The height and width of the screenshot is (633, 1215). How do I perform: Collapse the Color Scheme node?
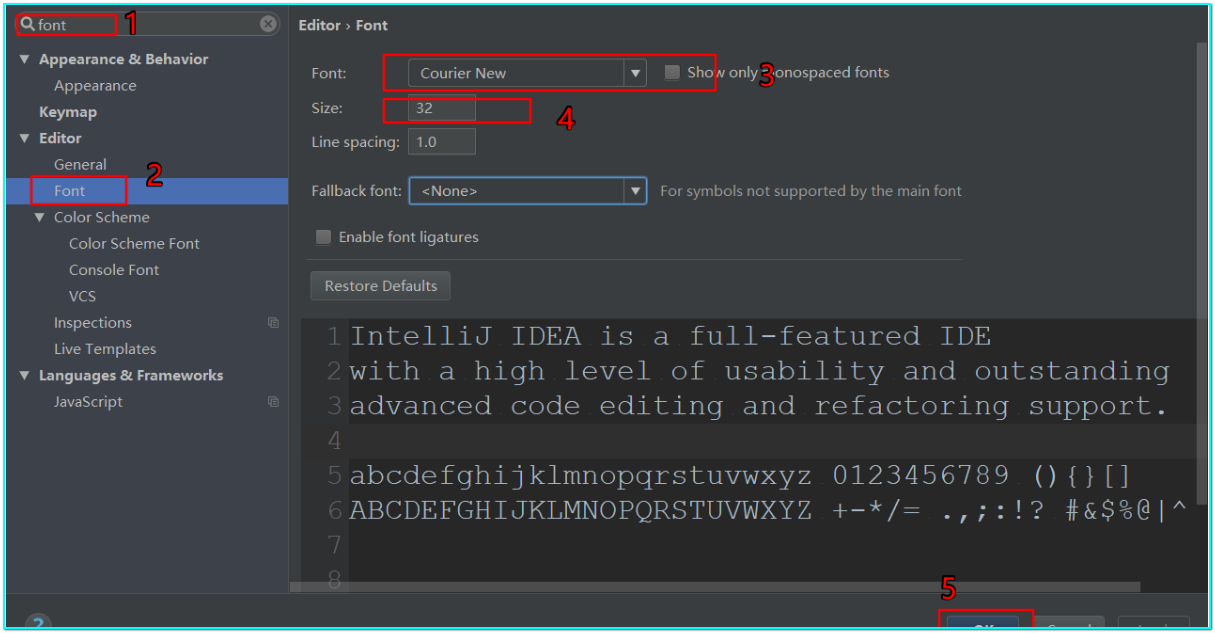(x=40, y=217)
